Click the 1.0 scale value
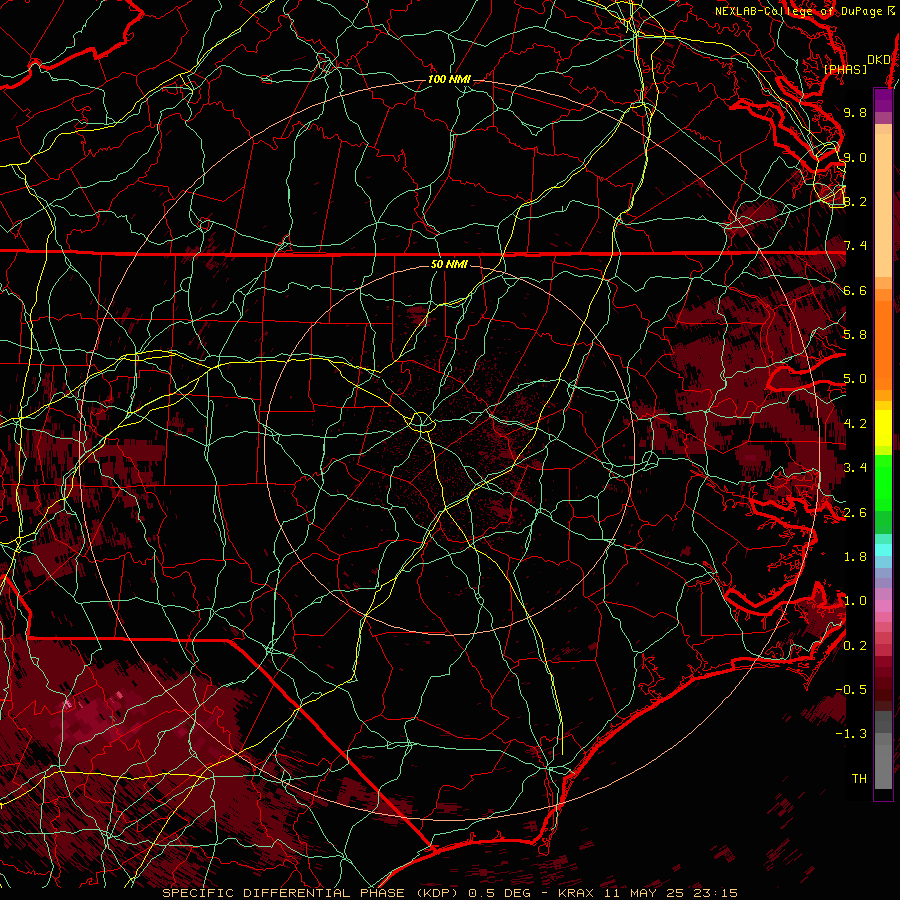This screenshot has height=900, width=900. tap(855, 601)
